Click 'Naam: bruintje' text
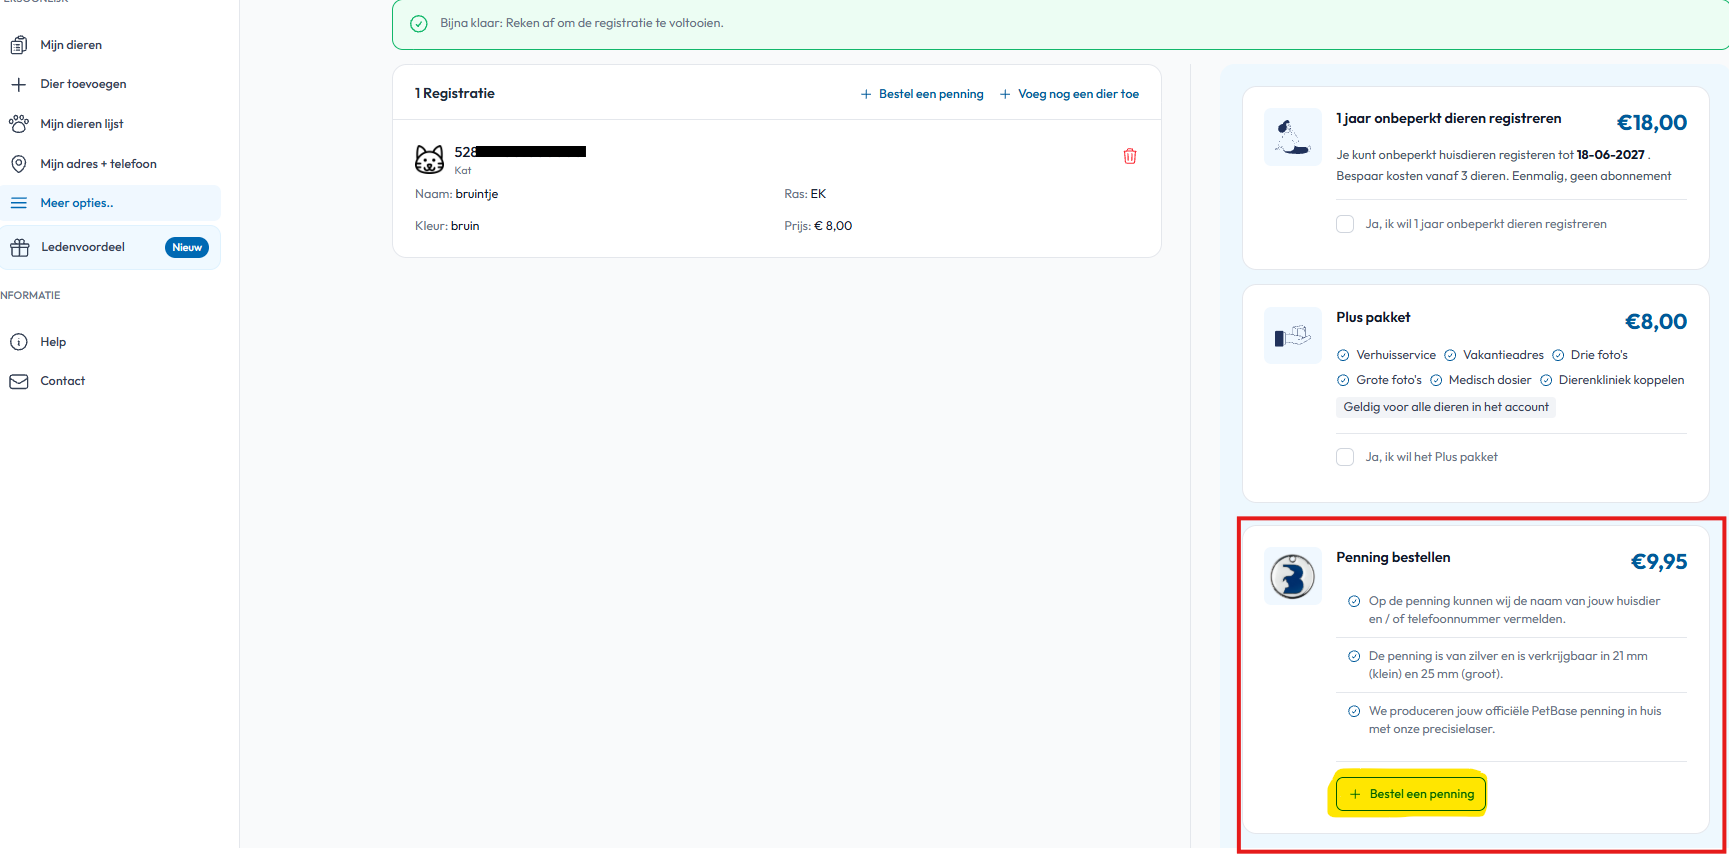Image resolution: width=1729 pixels, height=854 pixels. (x=457, y=194)
